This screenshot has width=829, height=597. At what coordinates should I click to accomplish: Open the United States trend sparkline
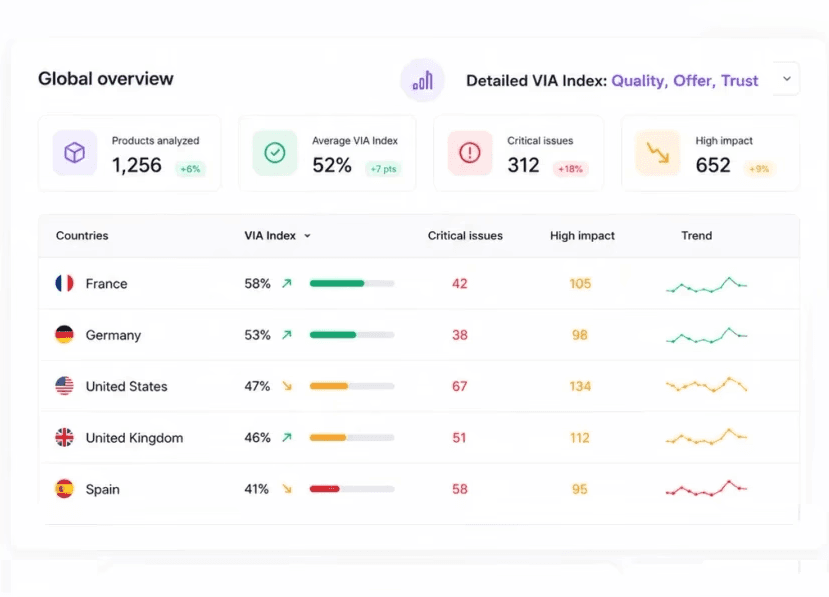(706, 385)
